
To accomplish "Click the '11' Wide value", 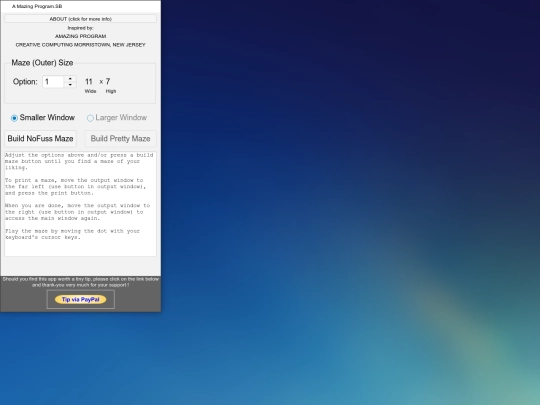I will 89,82.
